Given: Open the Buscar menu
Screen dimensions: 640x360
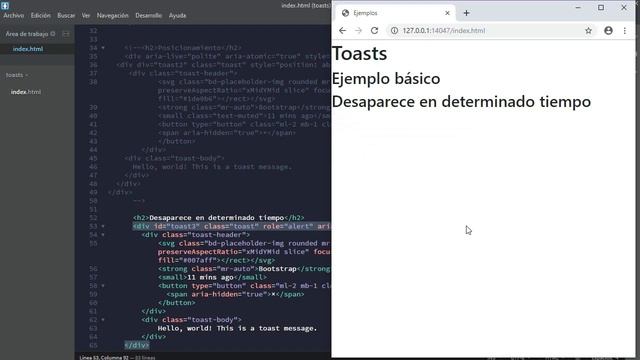Looking at the screenshot, I should pyautogui.click(x=66, y=16).
